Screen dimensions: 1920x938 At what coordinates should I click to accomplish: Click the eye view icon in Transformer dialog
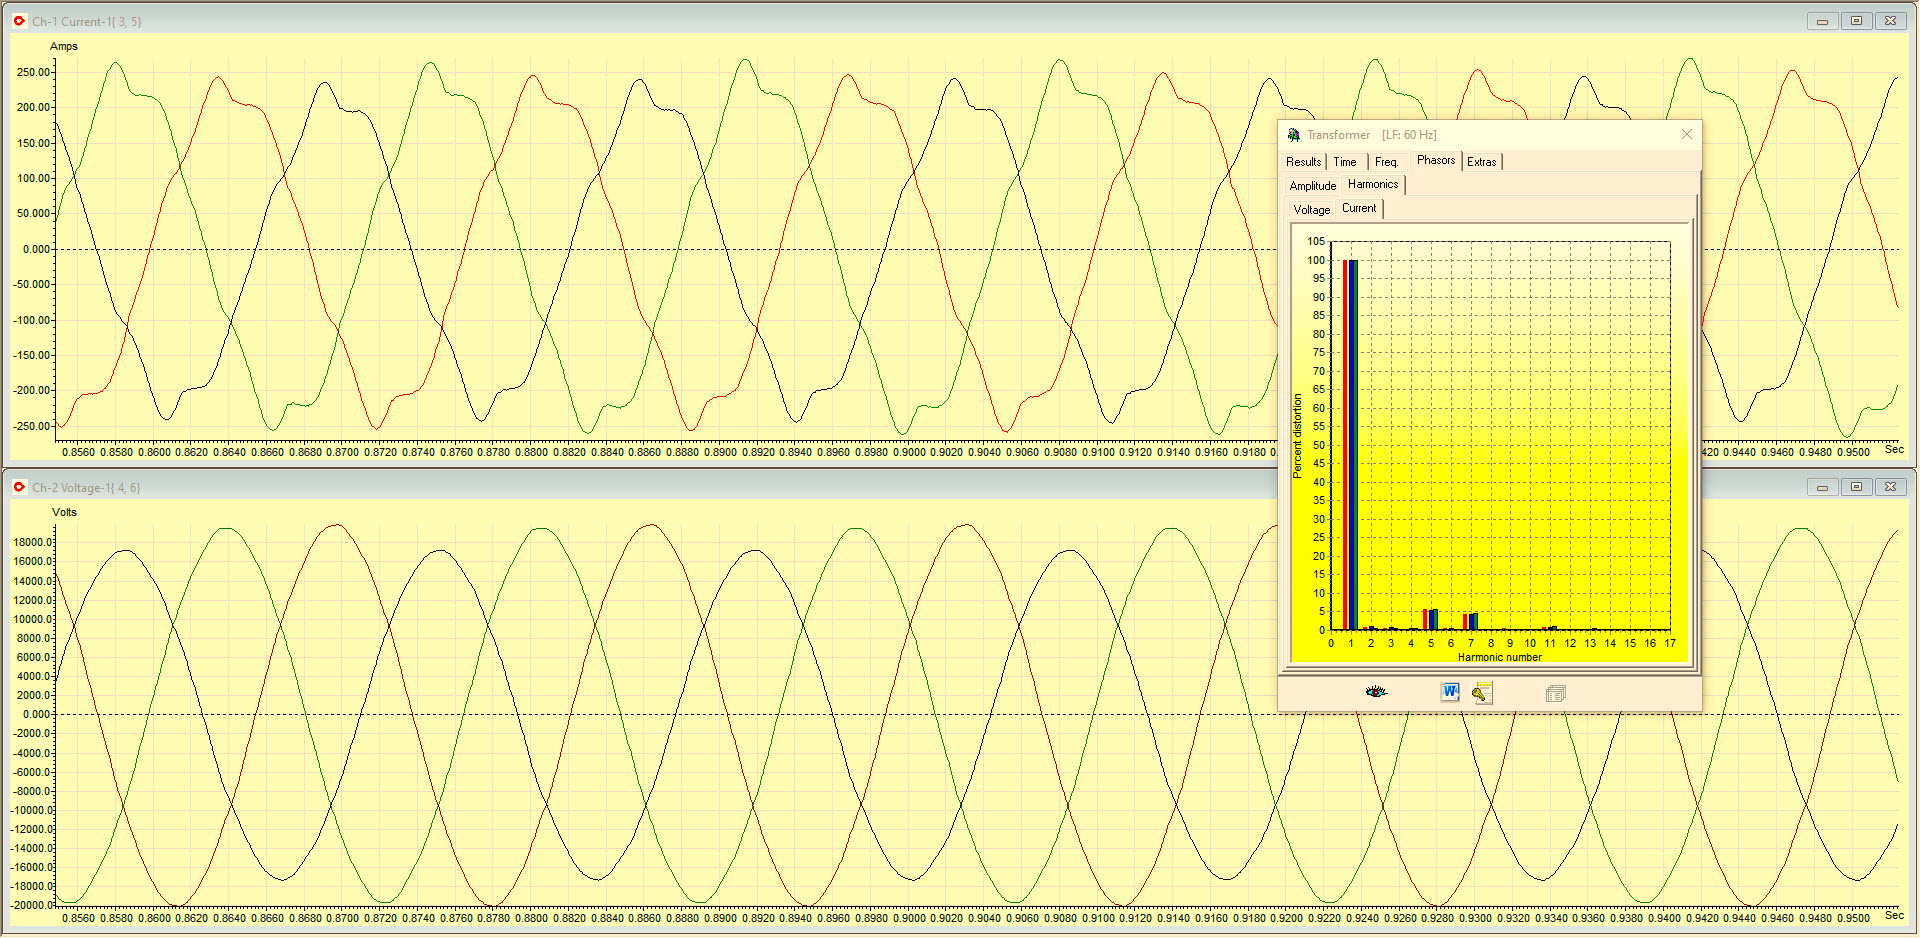1376,692
